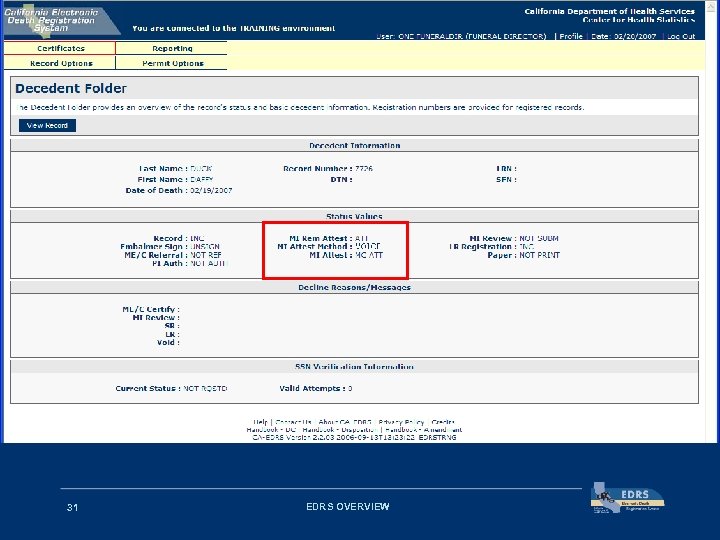
Task: Click the Record Number value 7726
Action: (x=364, y=169)
